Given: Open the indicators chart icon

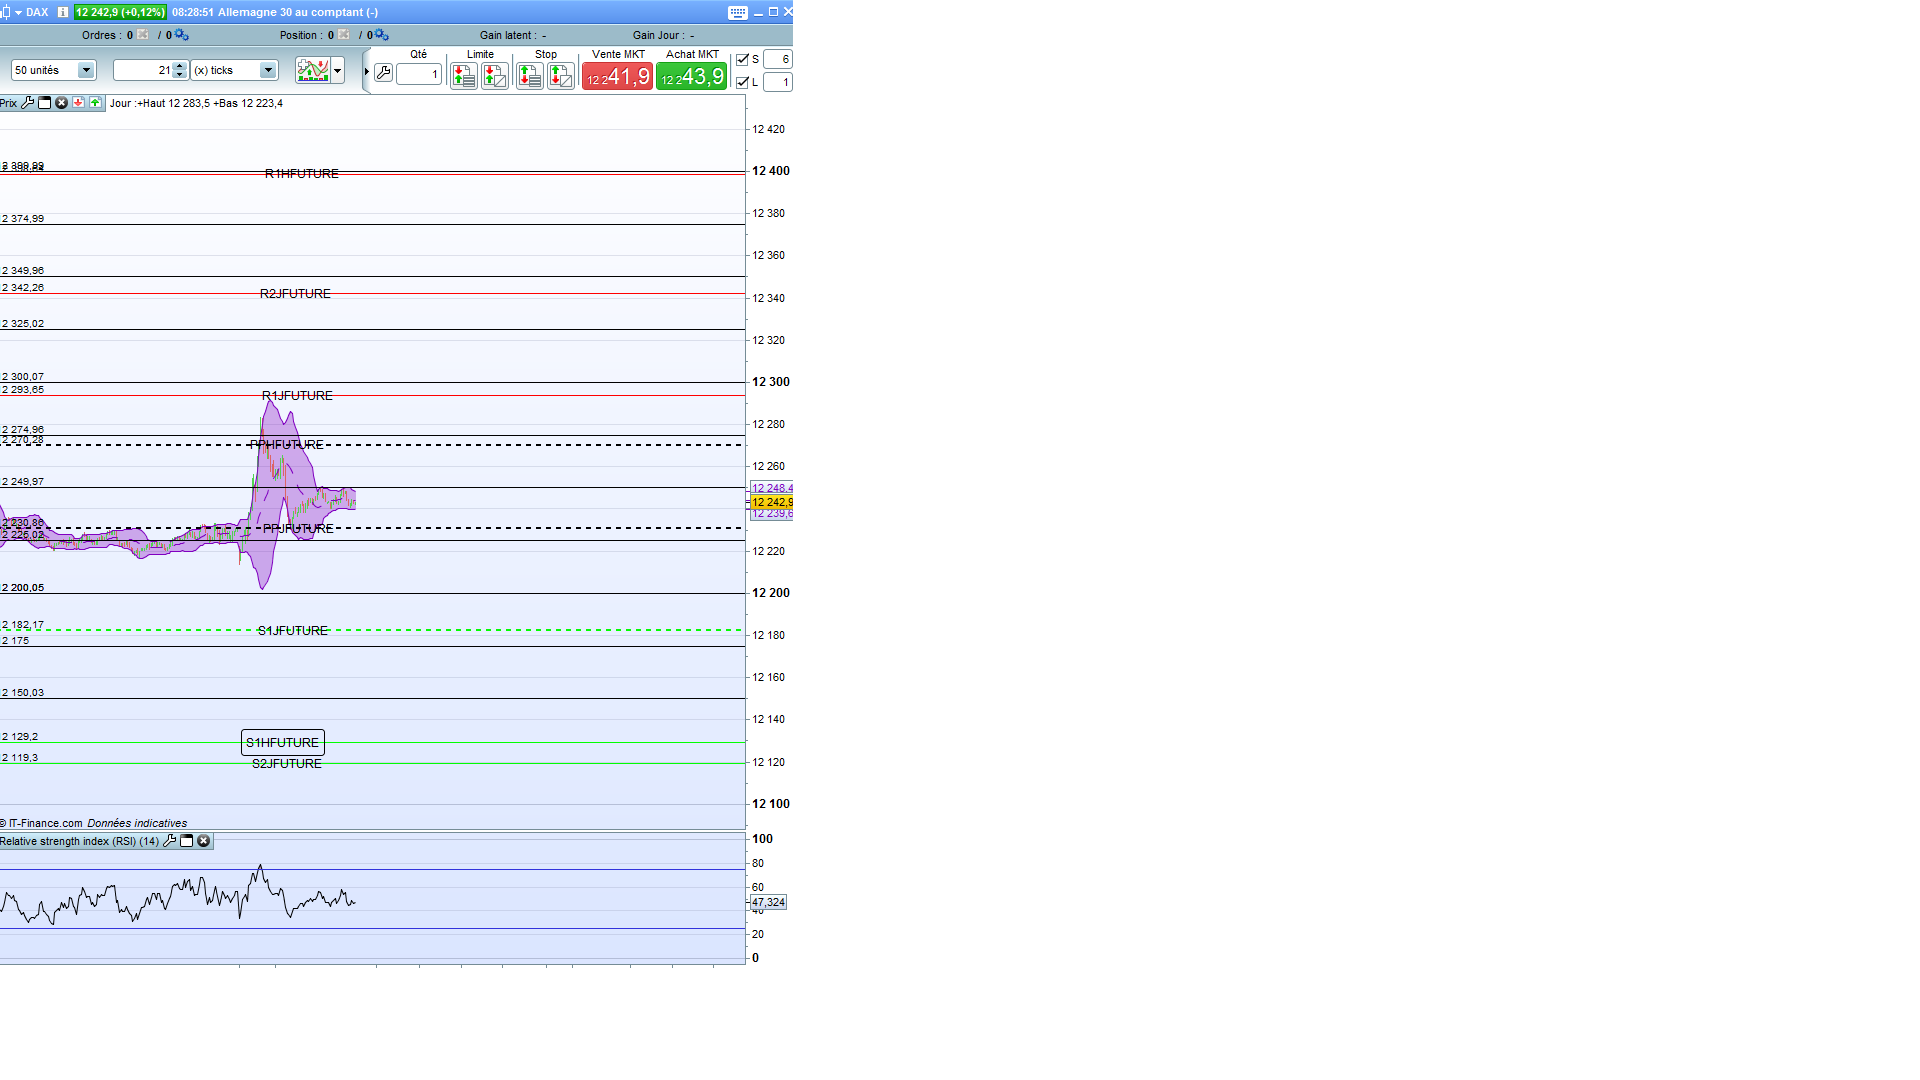Looking at the screenshot, I should (x=313, y=71).
